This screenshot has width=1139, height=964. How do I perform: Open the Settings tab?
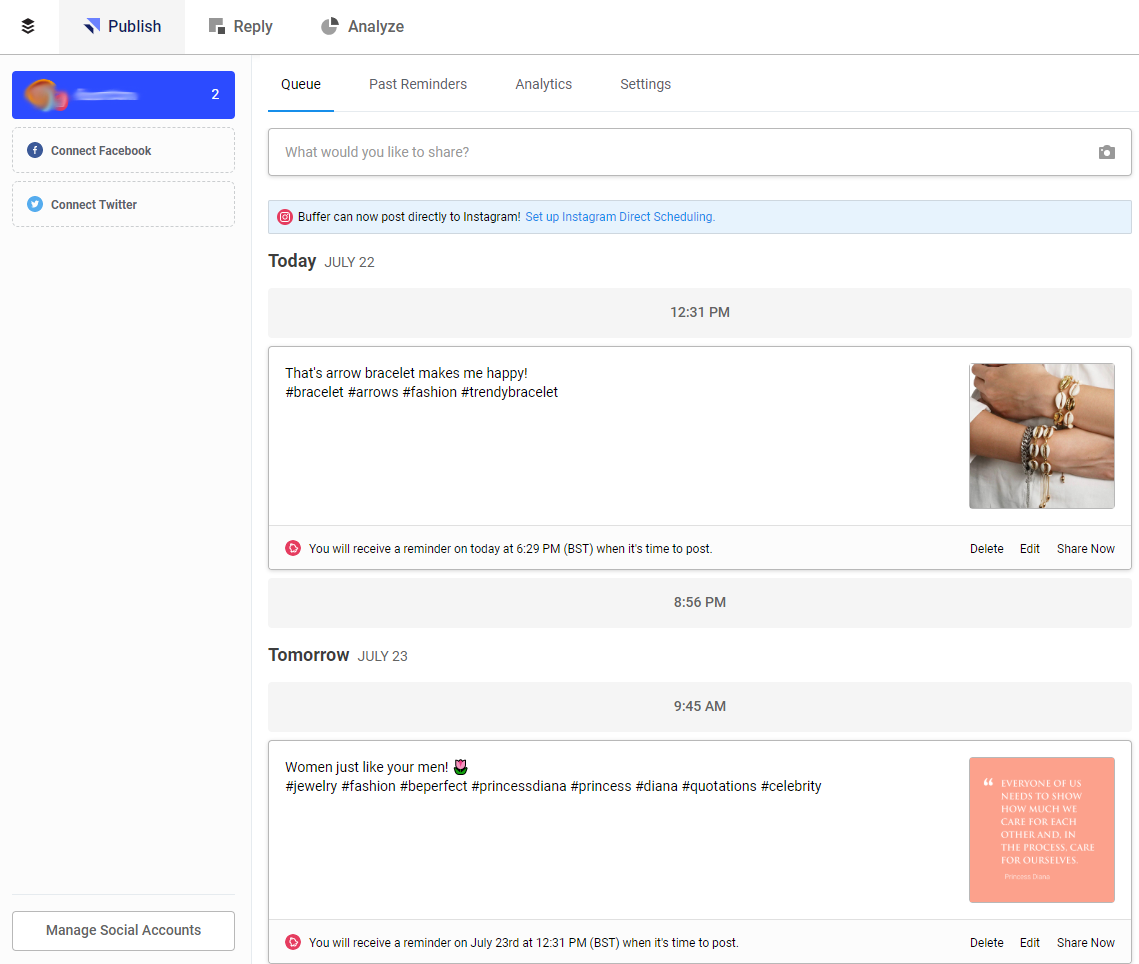tap(645, 84)
